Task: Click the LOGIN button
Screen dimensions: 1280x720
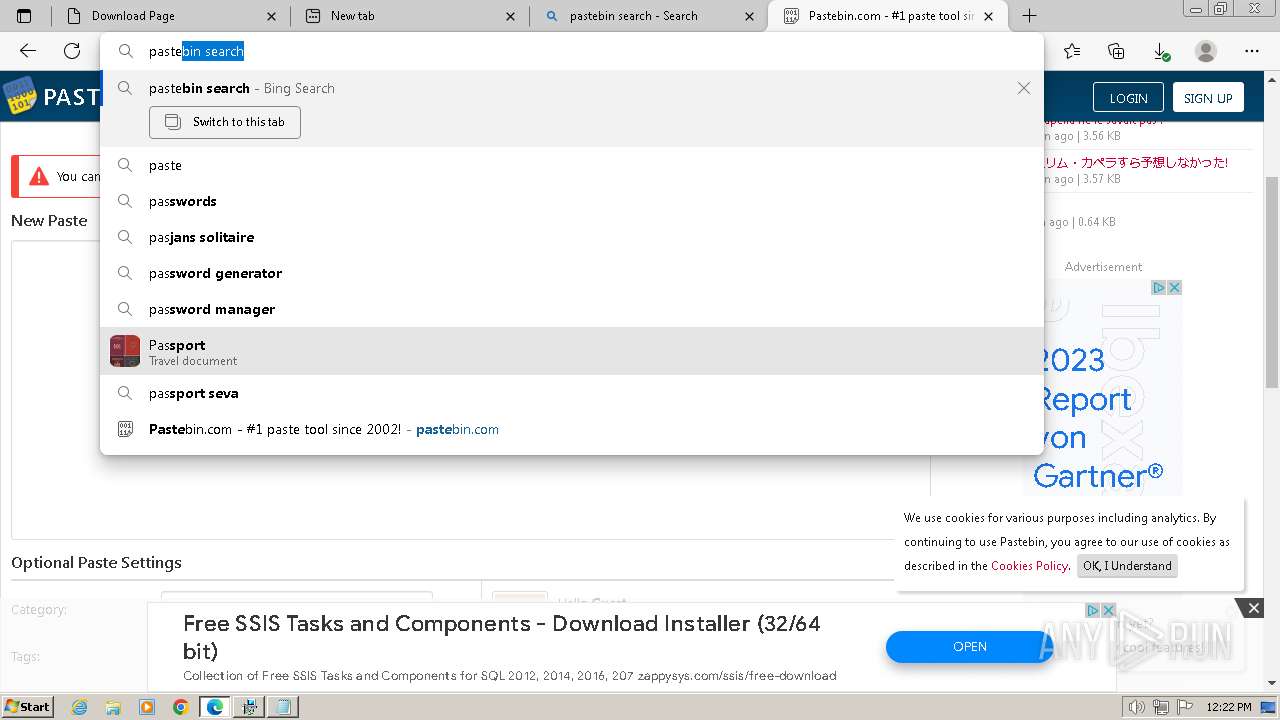Action: [x=1128, y=98]
